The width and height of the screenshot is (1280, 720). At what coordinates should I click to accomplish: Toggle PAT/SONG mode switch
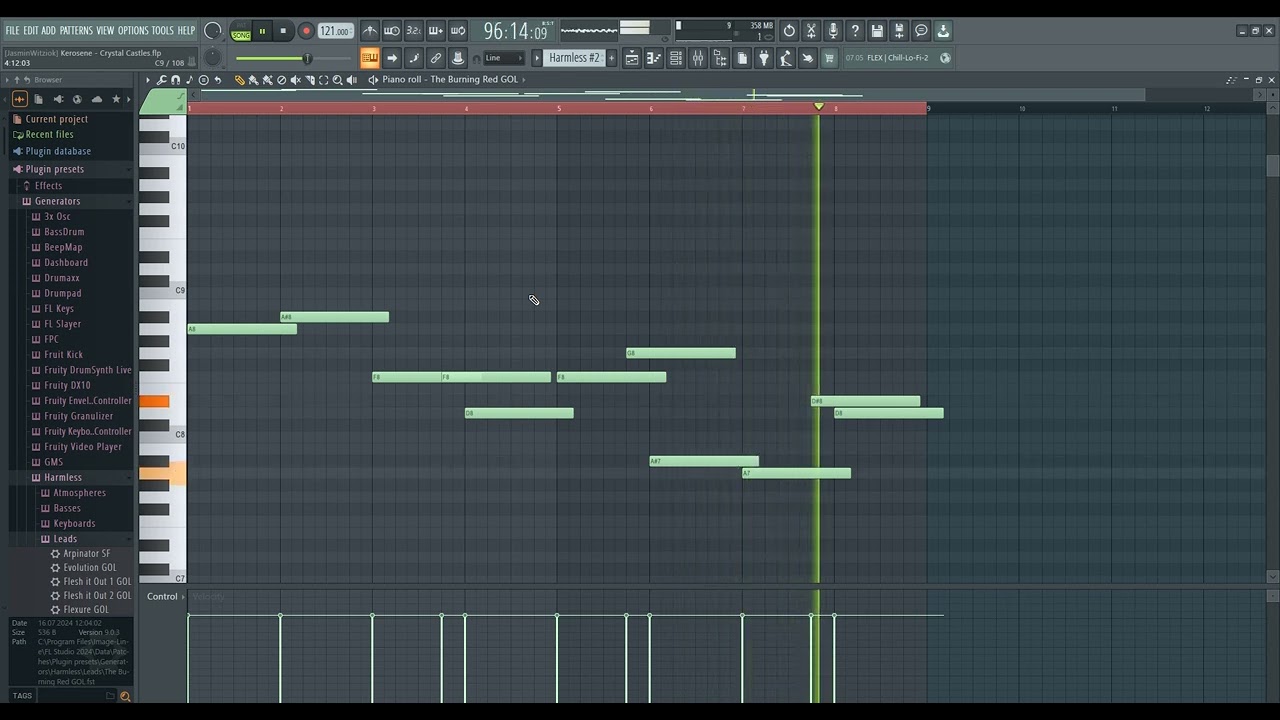click(241, 31)
